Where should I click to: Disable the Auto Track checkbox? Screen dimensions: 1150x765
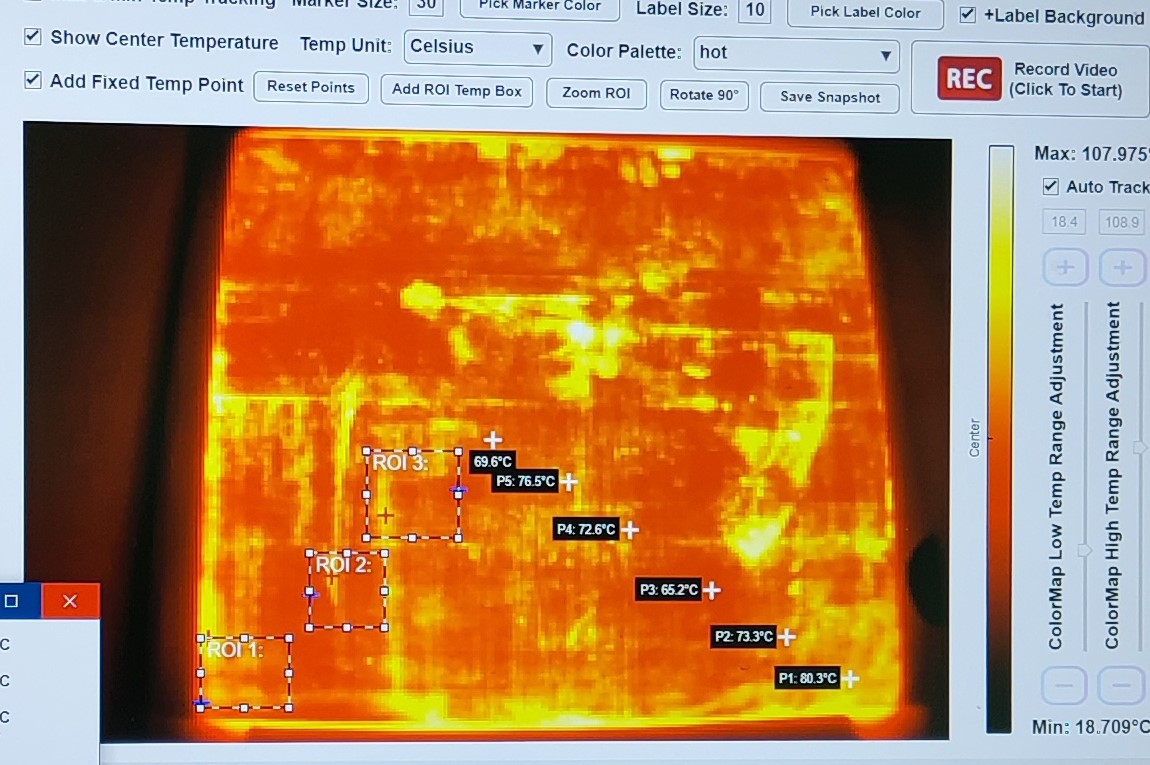tap(1050, 186)
